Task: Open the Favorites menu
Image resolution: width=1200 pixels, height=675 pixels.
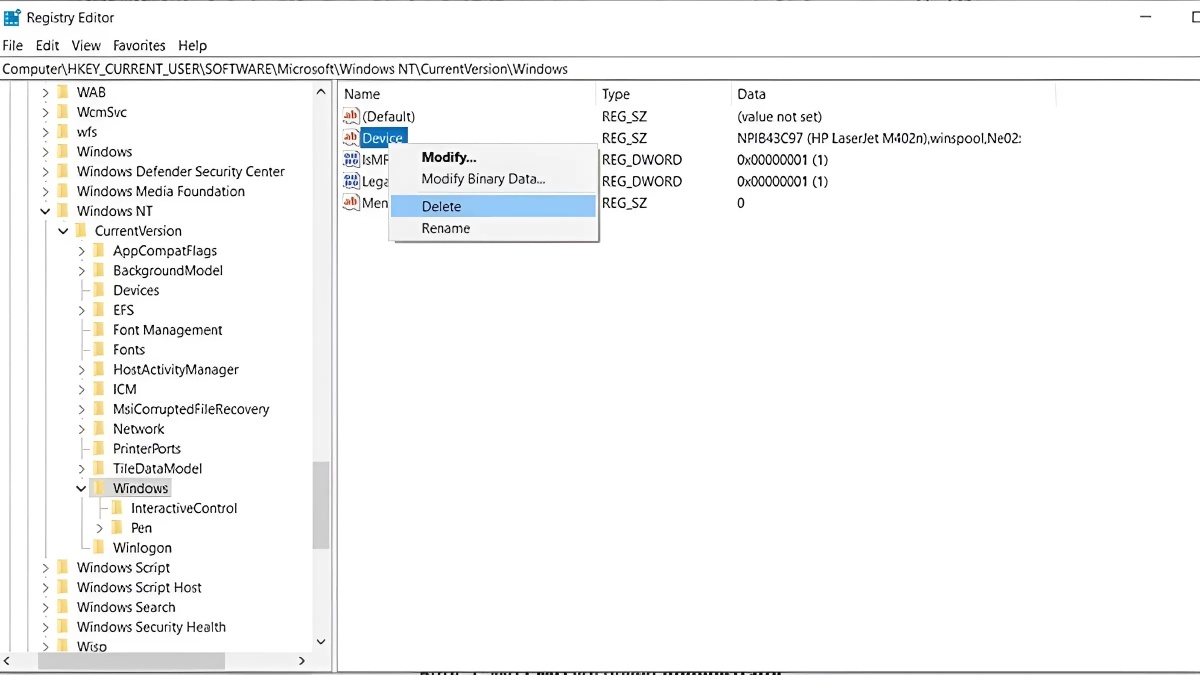Action: coord(139,45)
